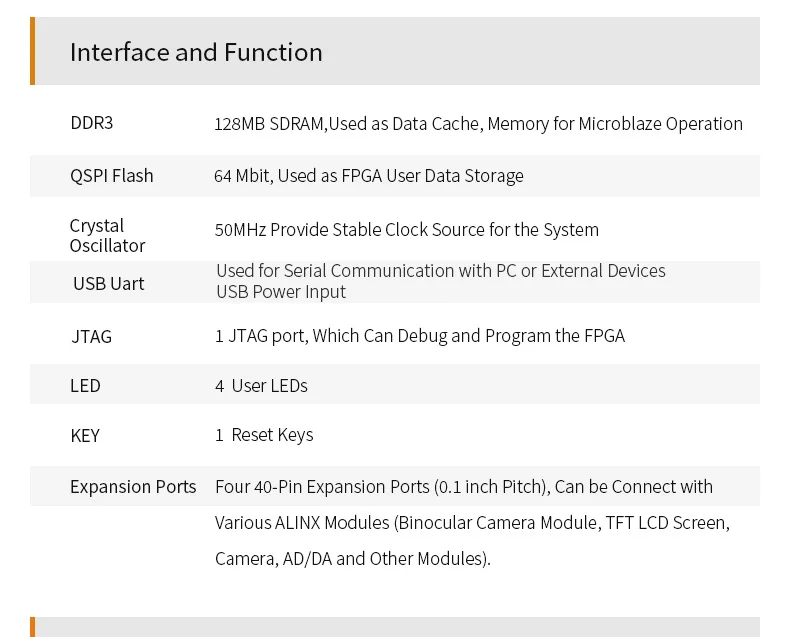
Task: Select the DDR3 row label
Action: click(x=92, y=123)
